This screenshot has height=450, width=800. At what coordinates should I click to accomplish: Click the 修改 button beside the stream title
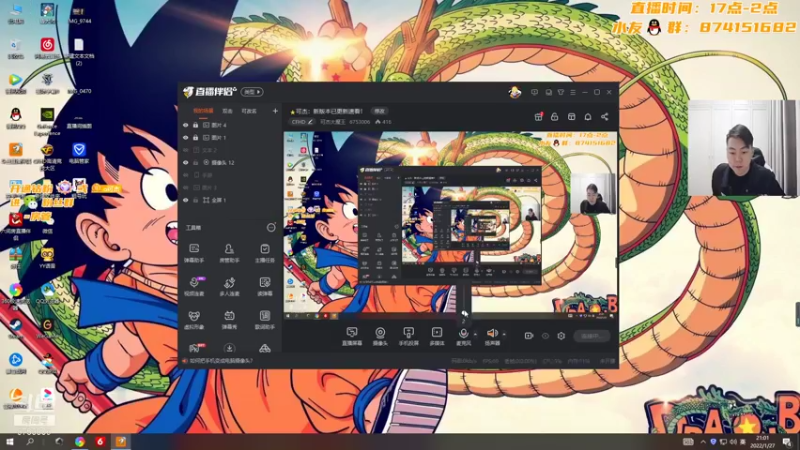click(x=380, y=111)
